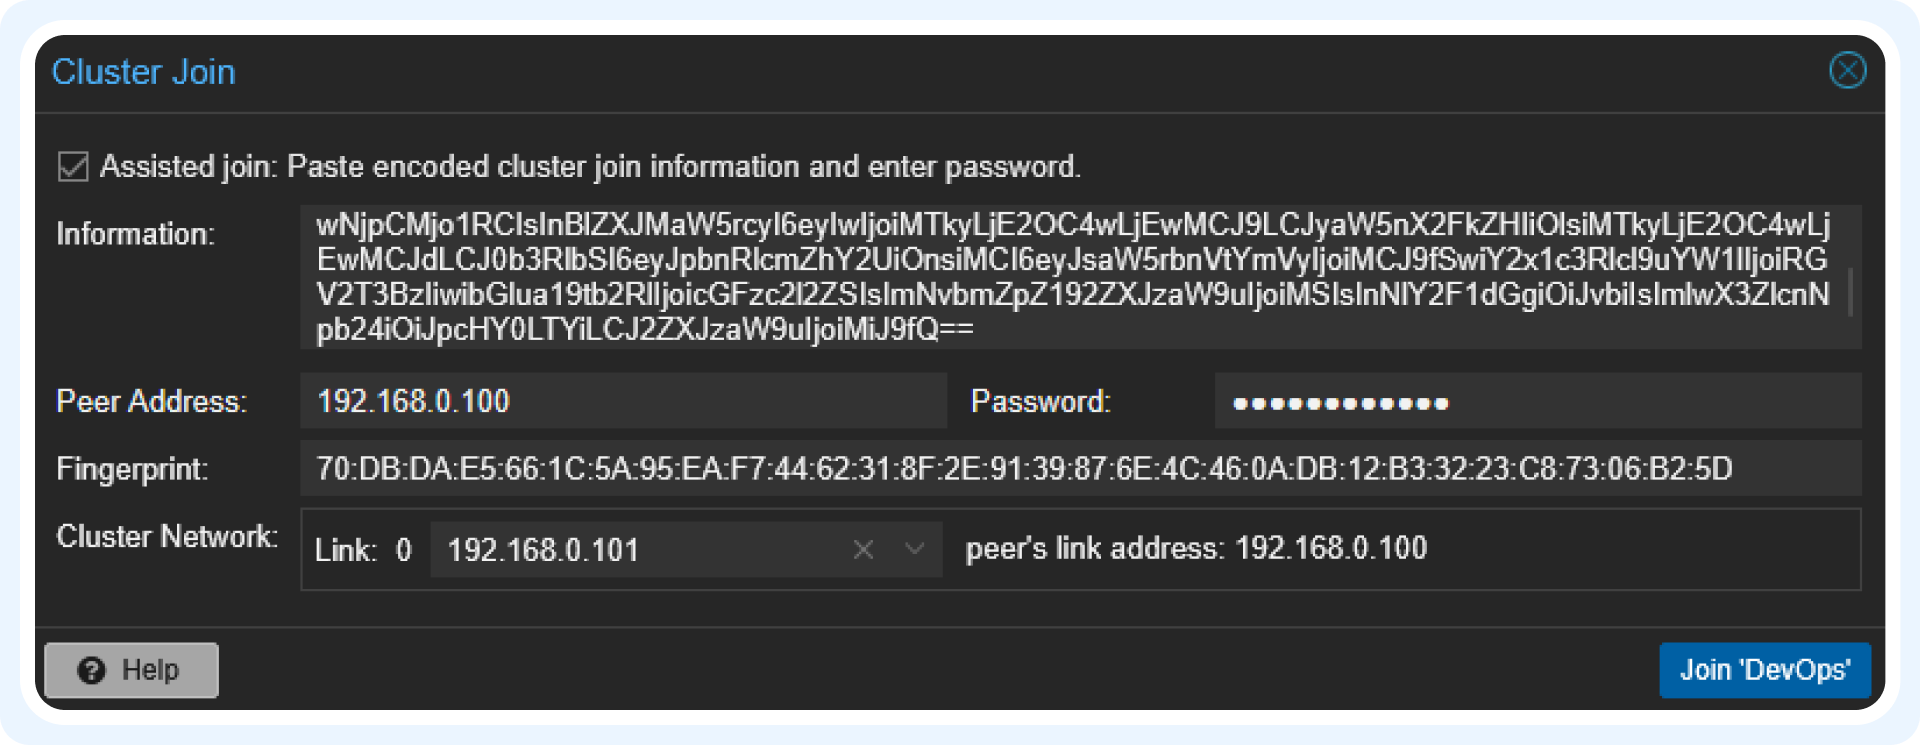Click the peer's link address text
This screenshot has height=745, width=1920.
click(1196, 549)
